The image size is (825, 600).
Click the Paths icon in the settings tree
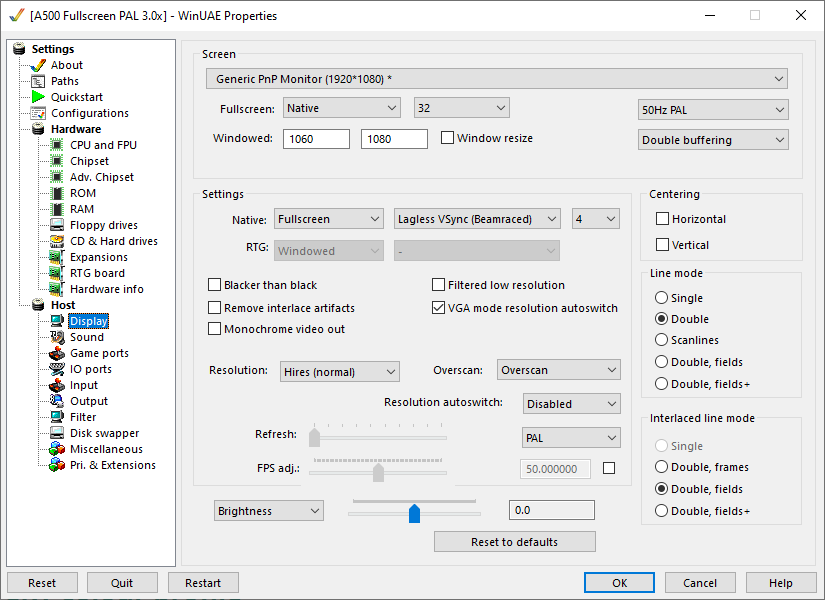click(38, 82)
